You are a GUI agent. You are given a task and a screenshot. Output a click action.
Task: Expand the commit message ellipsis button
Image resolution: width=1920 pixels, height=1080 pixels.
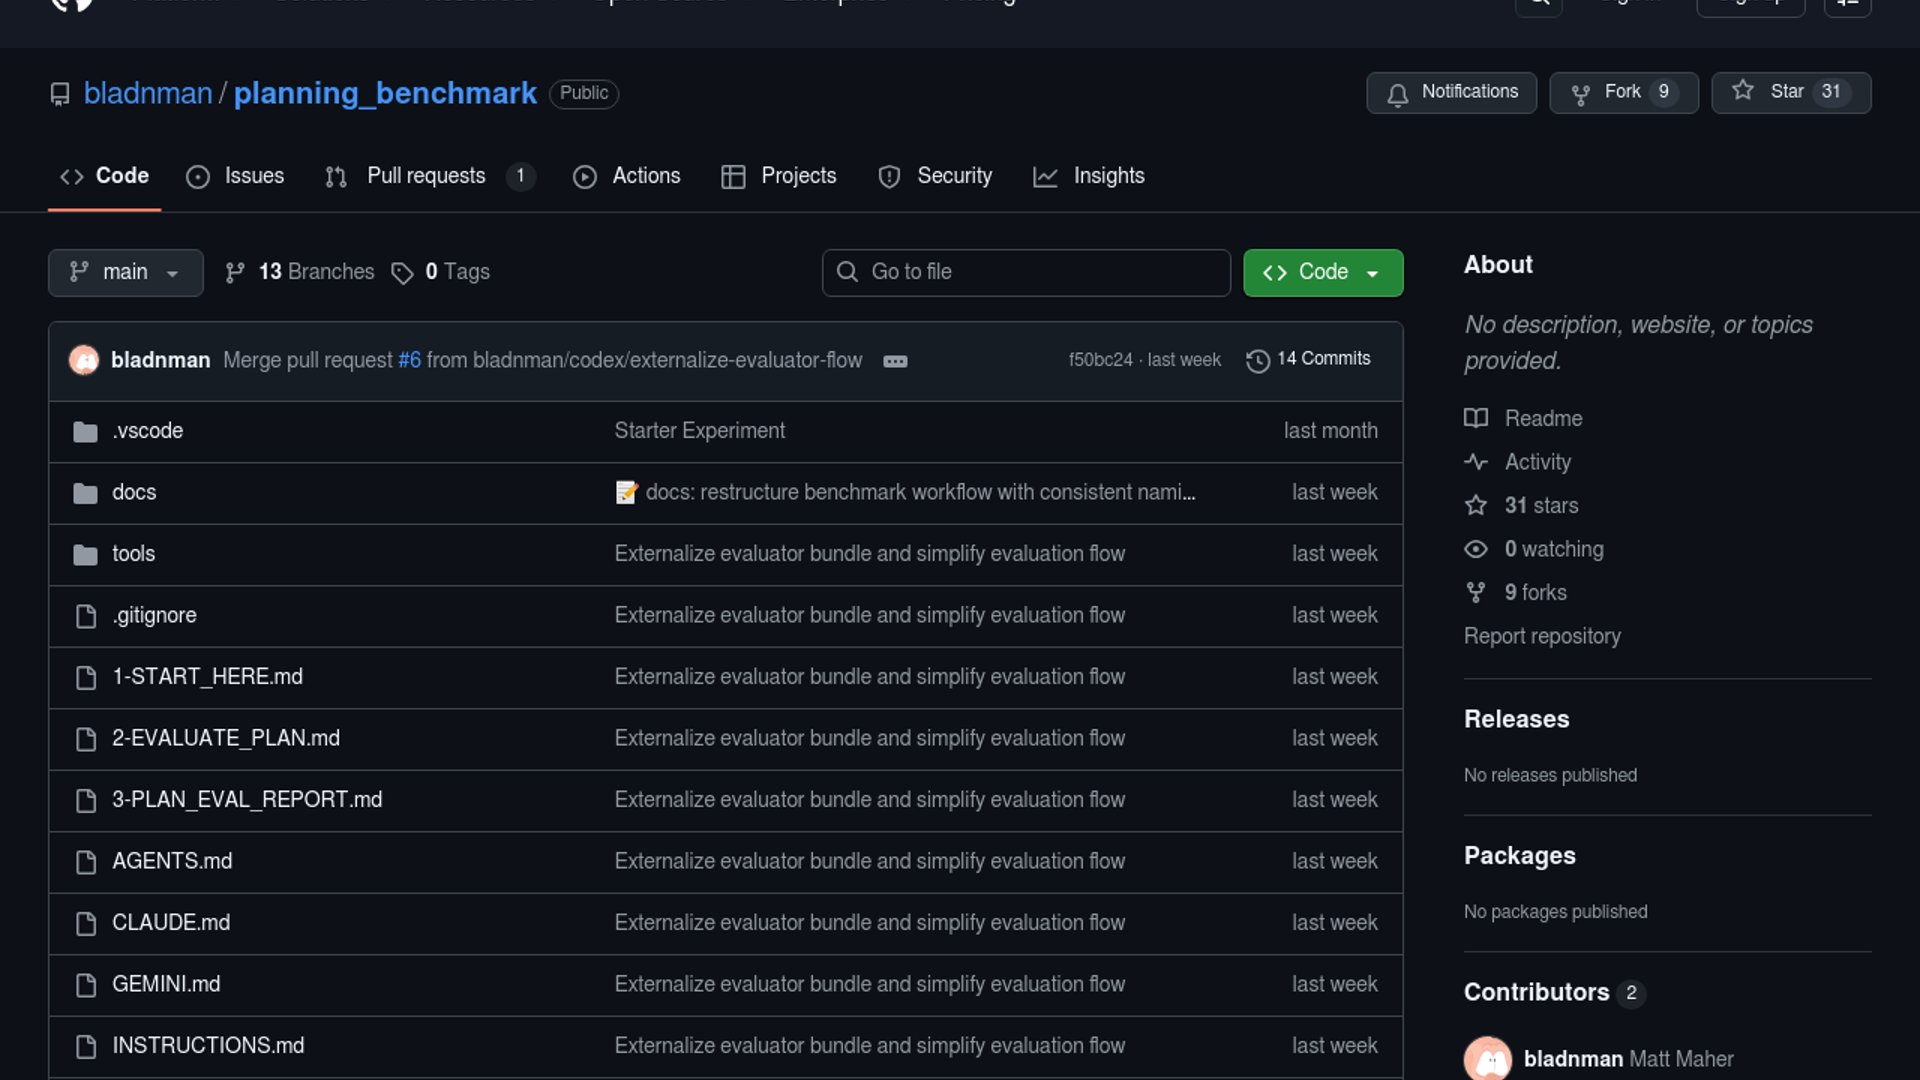[895, 361]
